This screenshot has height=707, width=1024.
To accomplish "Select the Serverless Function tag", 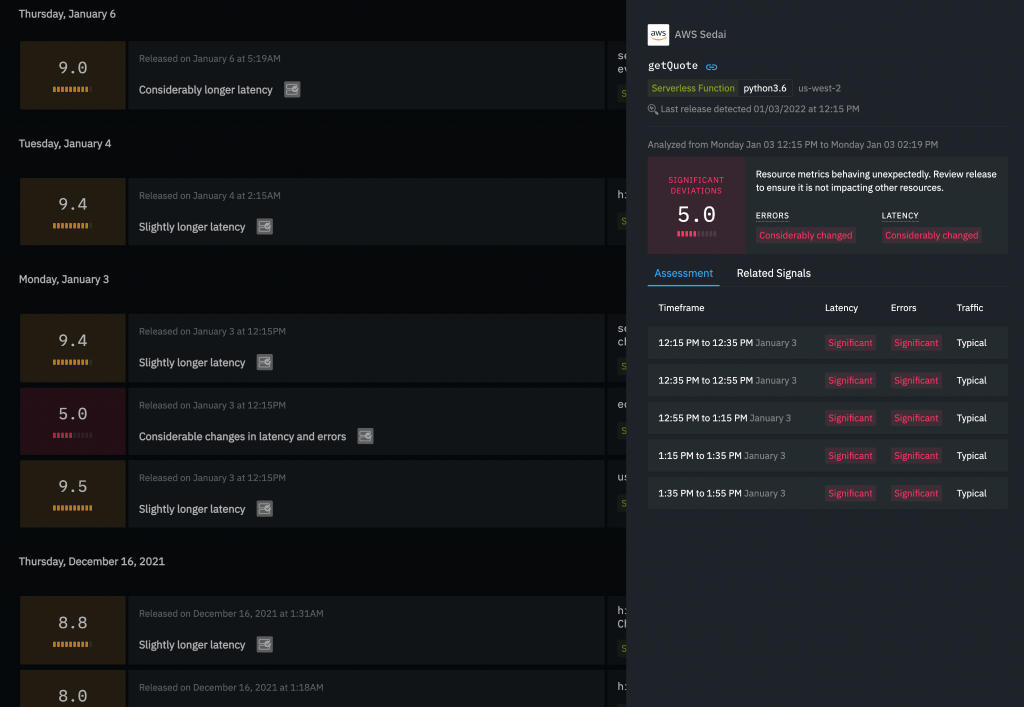I will tap(693, 88).
